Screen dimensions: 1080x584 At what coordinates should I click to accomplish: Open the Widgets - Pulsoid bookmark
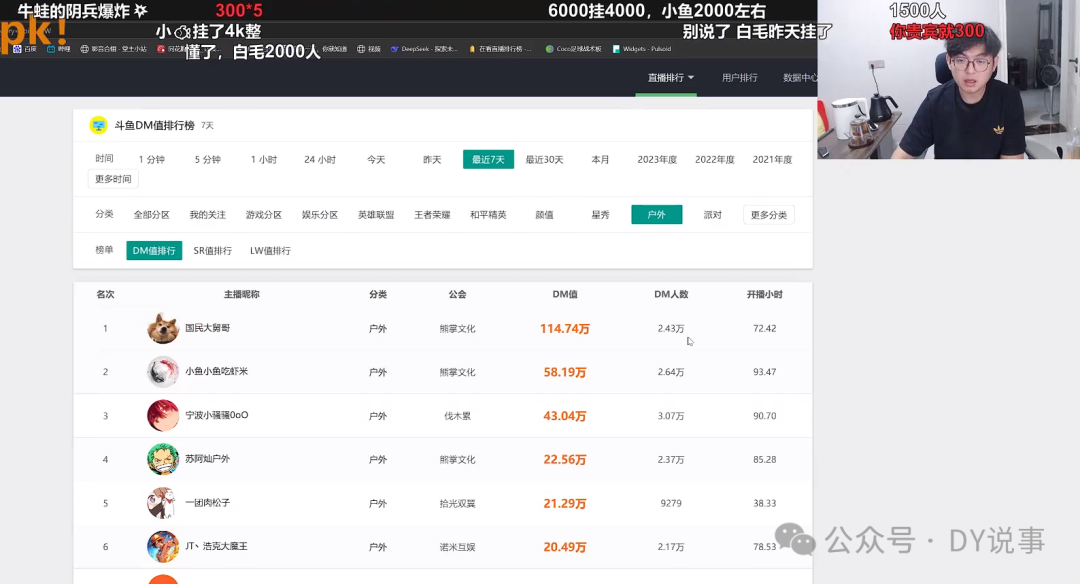tap(641, 49)
